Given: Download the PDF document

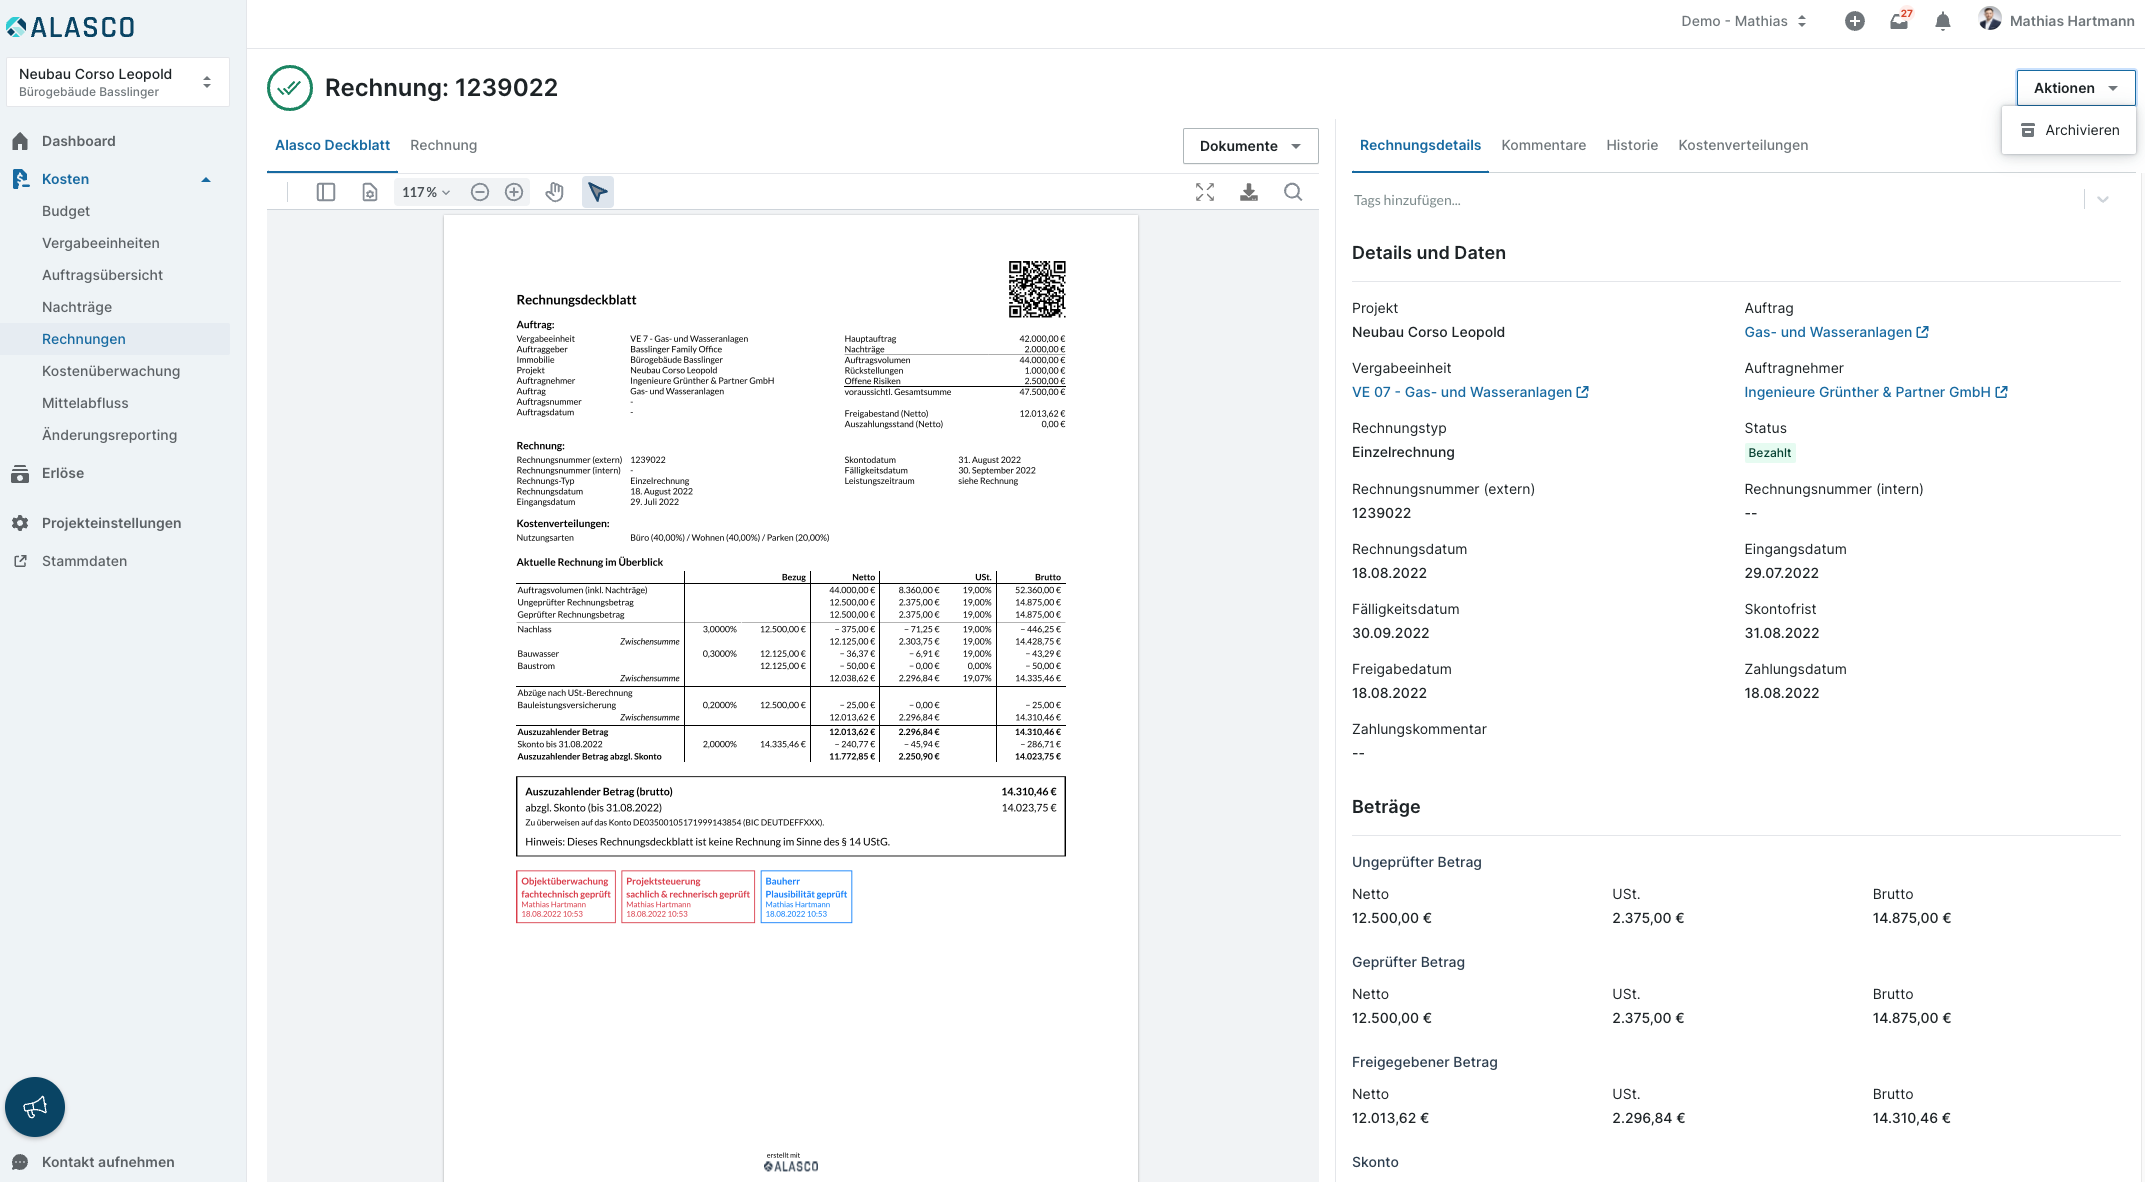Looking at the screenshot, I should point(1249,192).
